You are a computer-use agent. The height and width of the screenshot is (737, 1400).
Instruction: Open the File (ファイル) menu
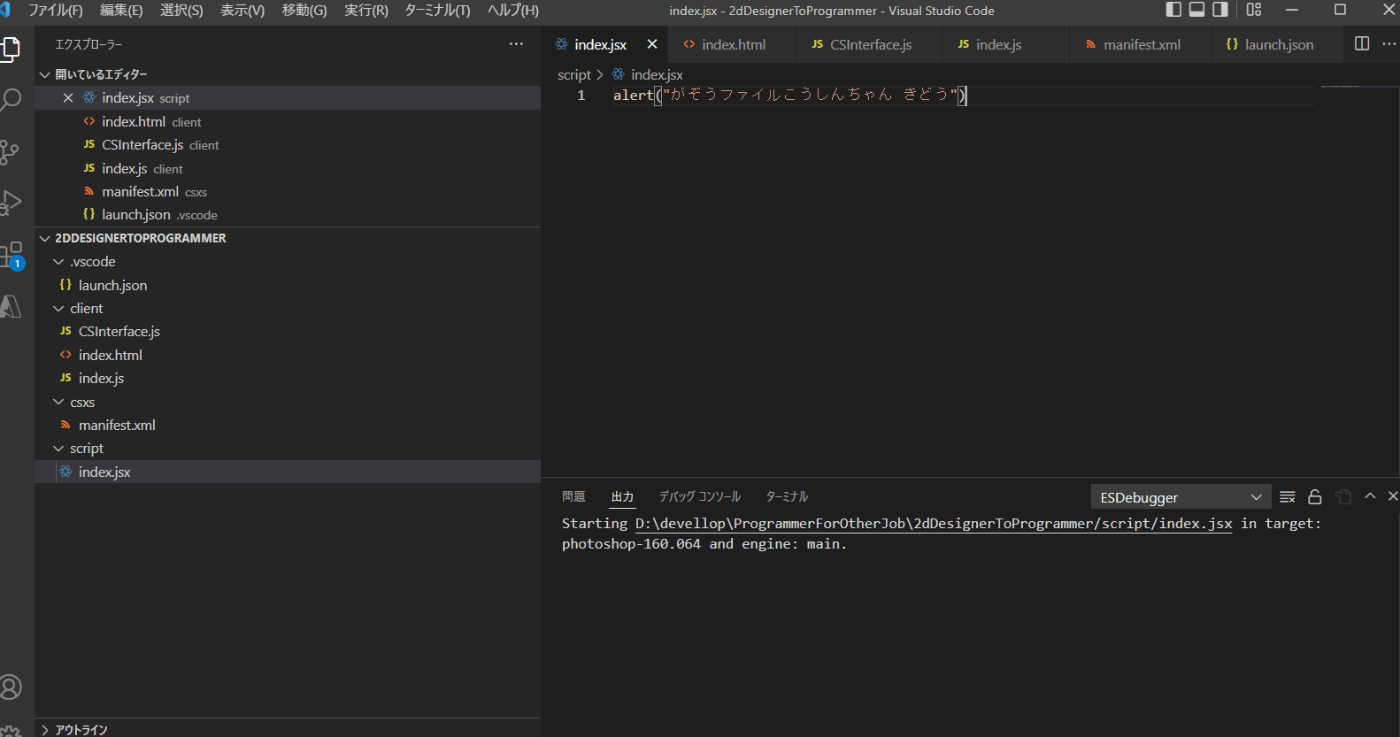(x=55, y=10)
